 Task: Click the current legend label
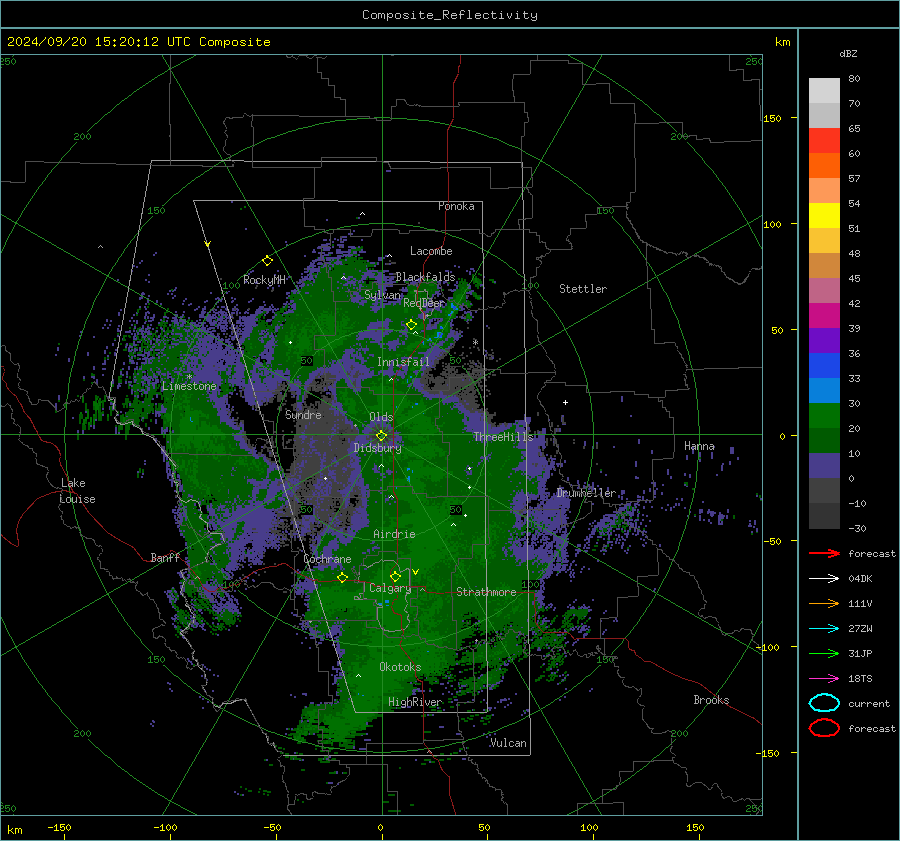(x=869, y=703)
